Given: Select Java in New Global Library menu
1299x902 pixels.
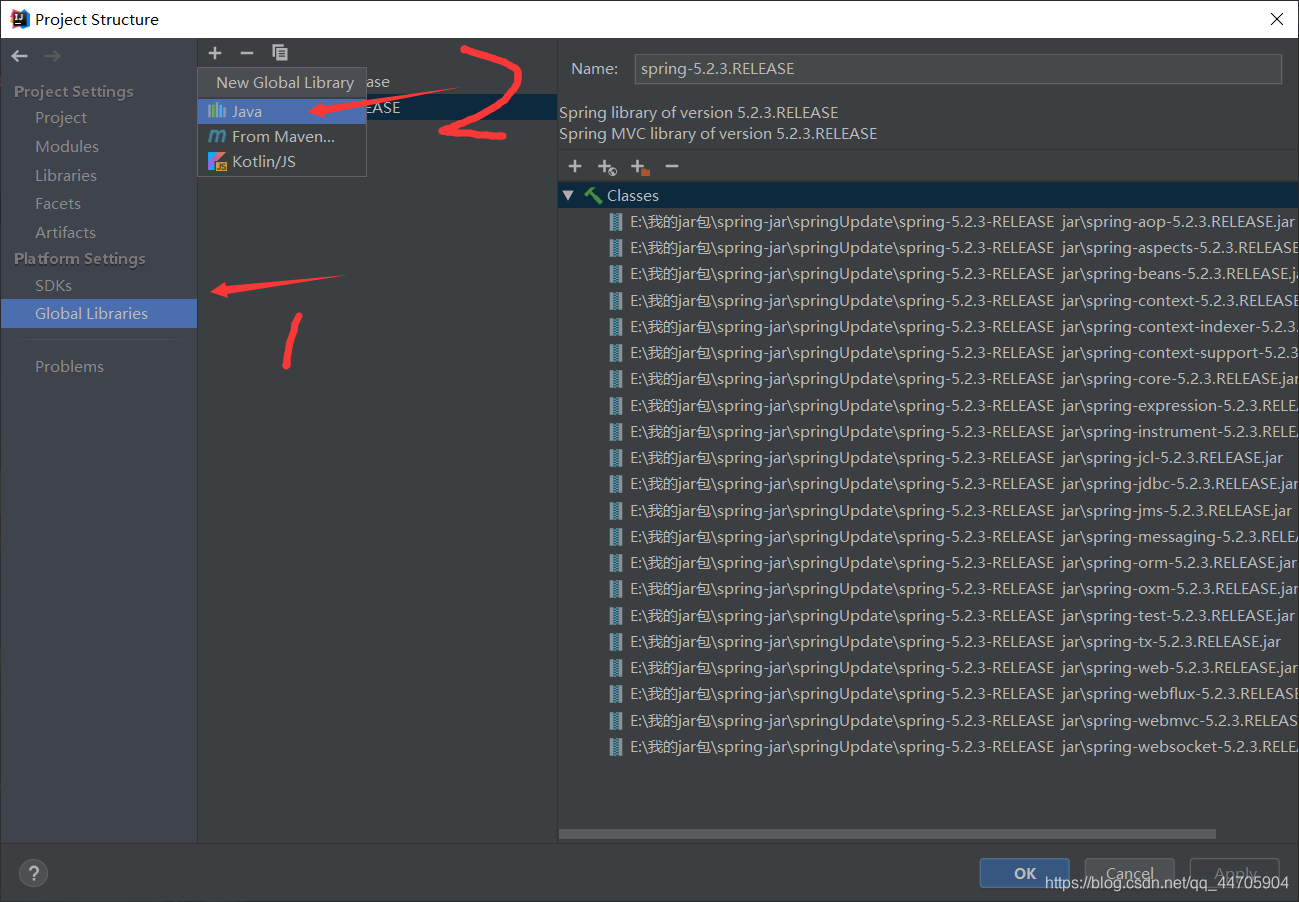Looking at the screenshot, I should (282, 111).
